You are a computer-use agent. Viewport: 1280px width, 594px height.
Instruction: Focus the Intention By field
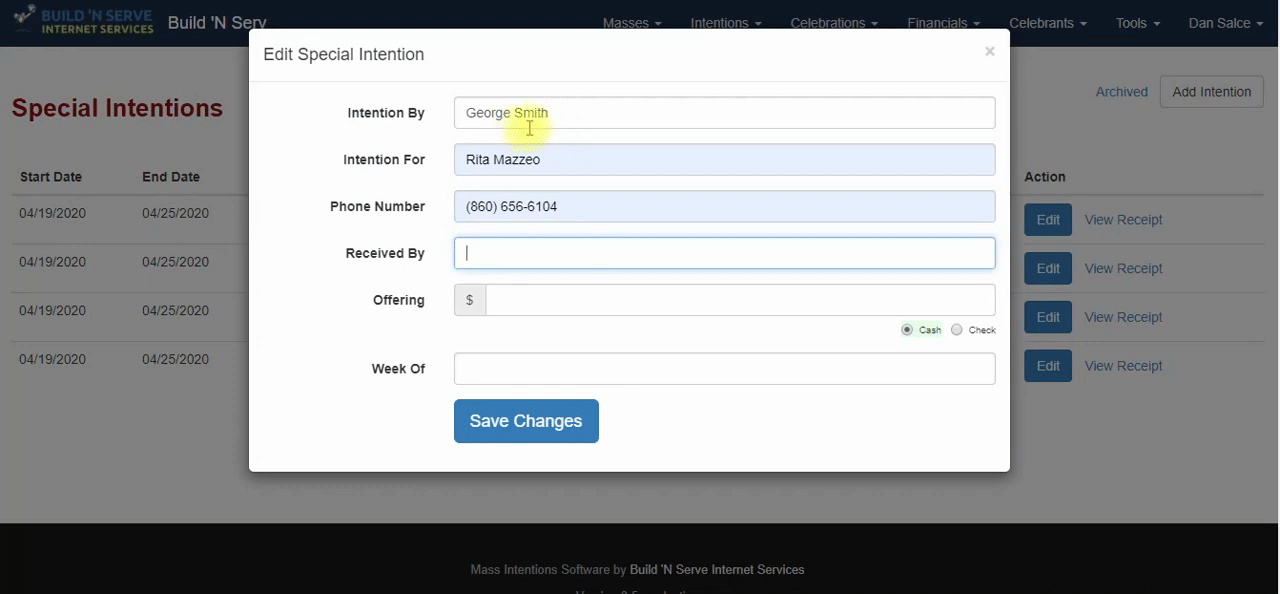click(724, 113)
